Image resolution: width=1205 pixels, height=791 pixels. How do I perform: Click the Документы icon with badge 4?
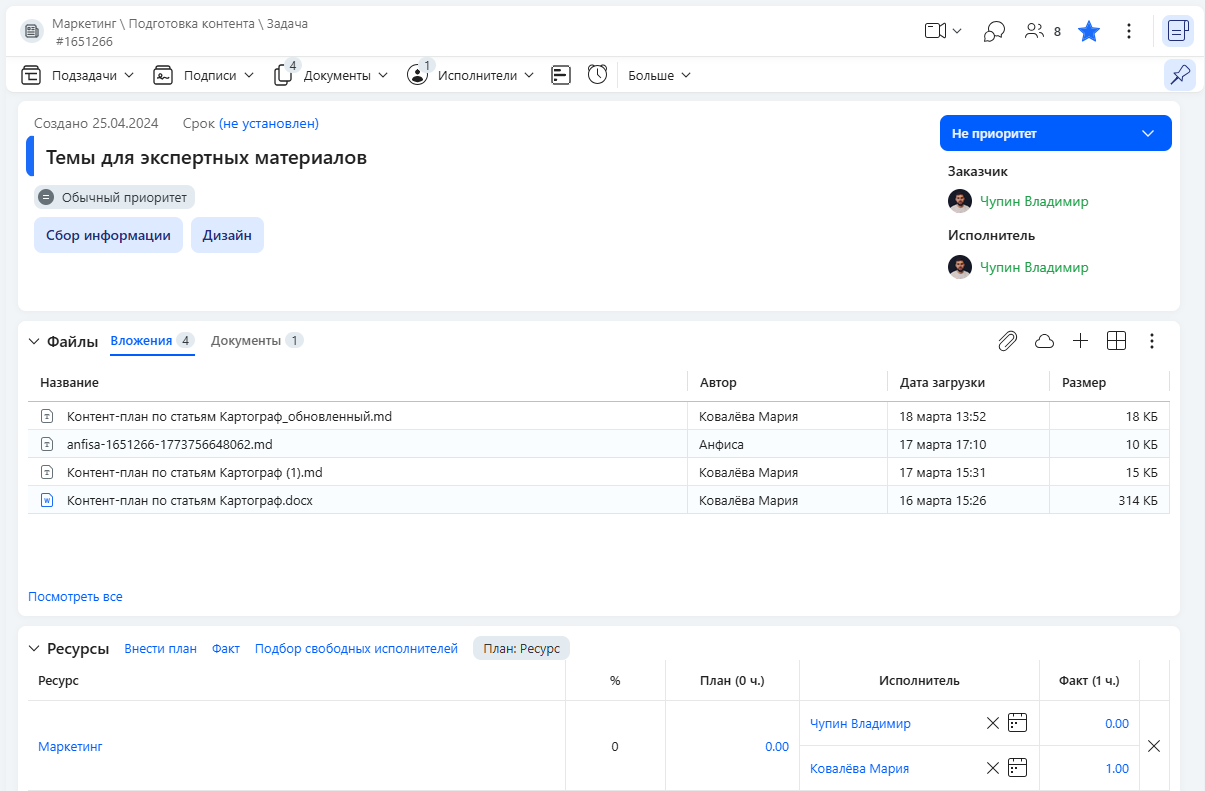coord(284,74)
